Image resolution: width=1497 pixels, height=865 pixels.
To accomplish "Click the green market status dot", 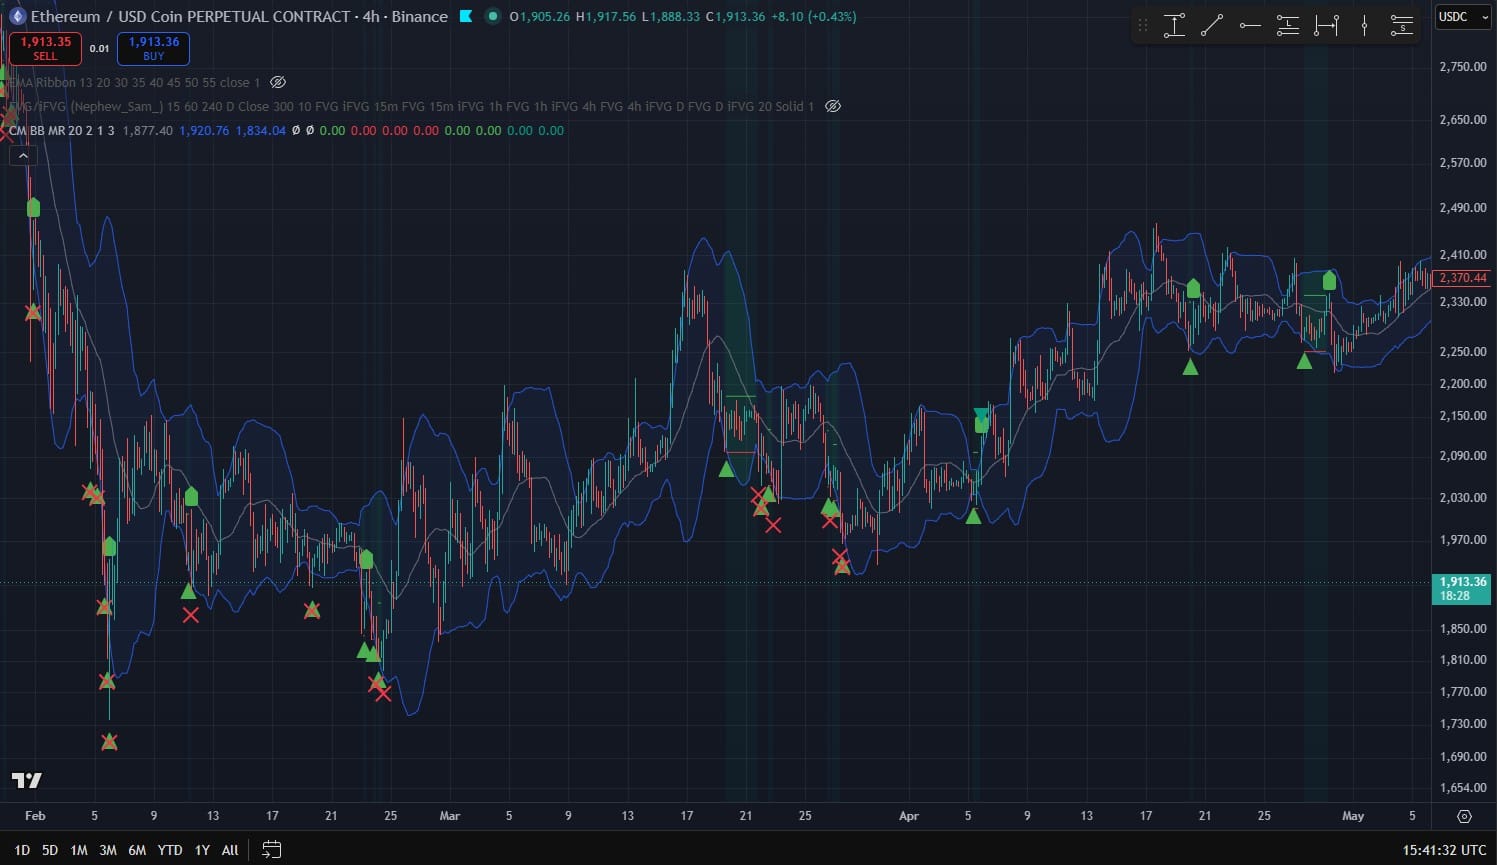I will tap(493, 16).
